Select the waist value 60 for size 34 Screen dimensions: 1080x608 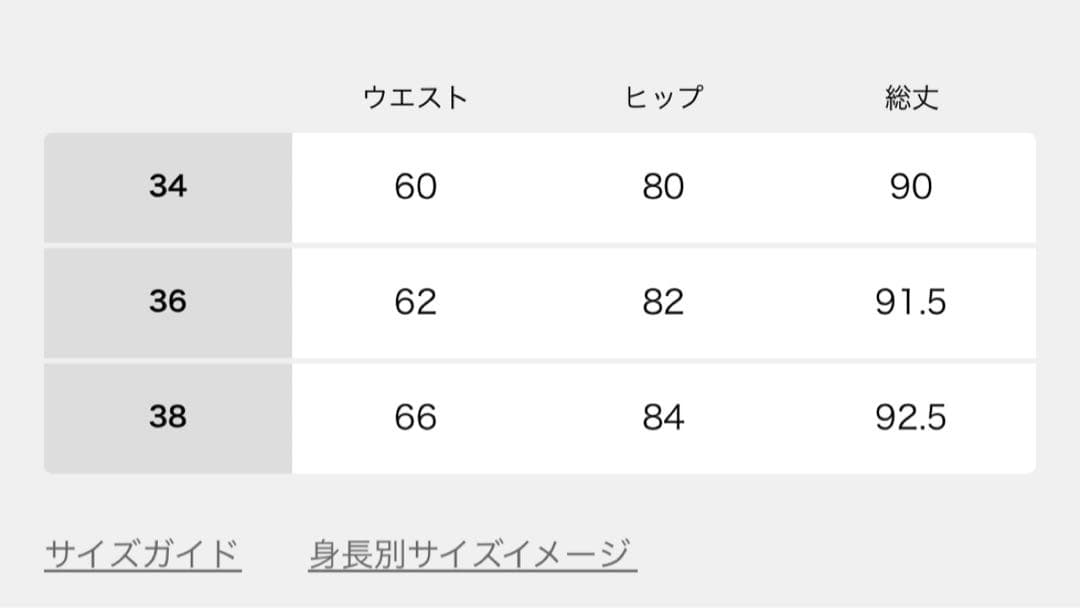point(416,187)
